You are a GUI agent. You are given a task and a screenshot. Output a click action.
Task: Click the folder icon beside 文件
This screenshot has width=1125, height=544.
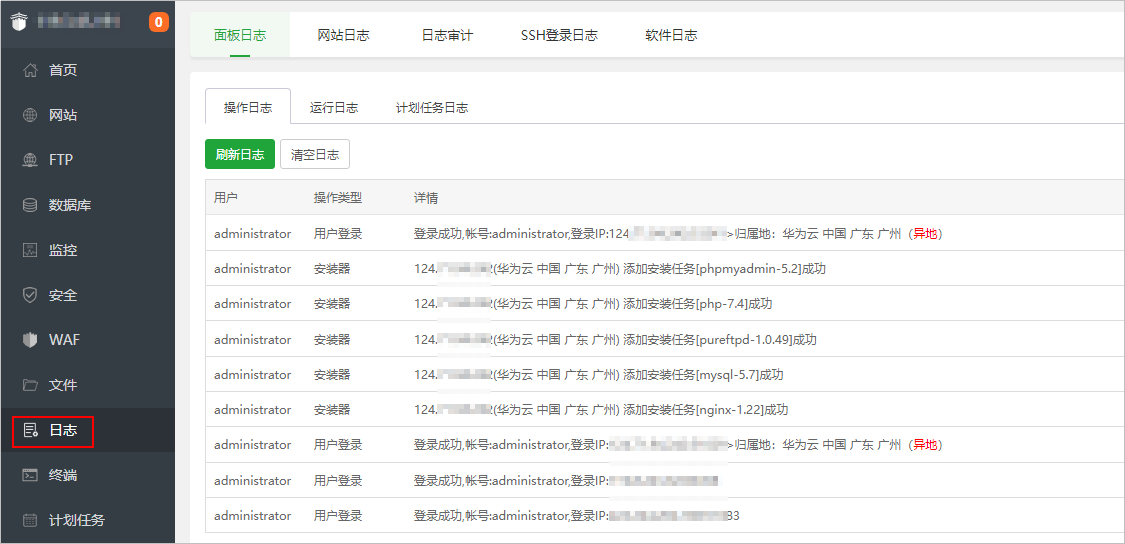click(x=30, y=385)
